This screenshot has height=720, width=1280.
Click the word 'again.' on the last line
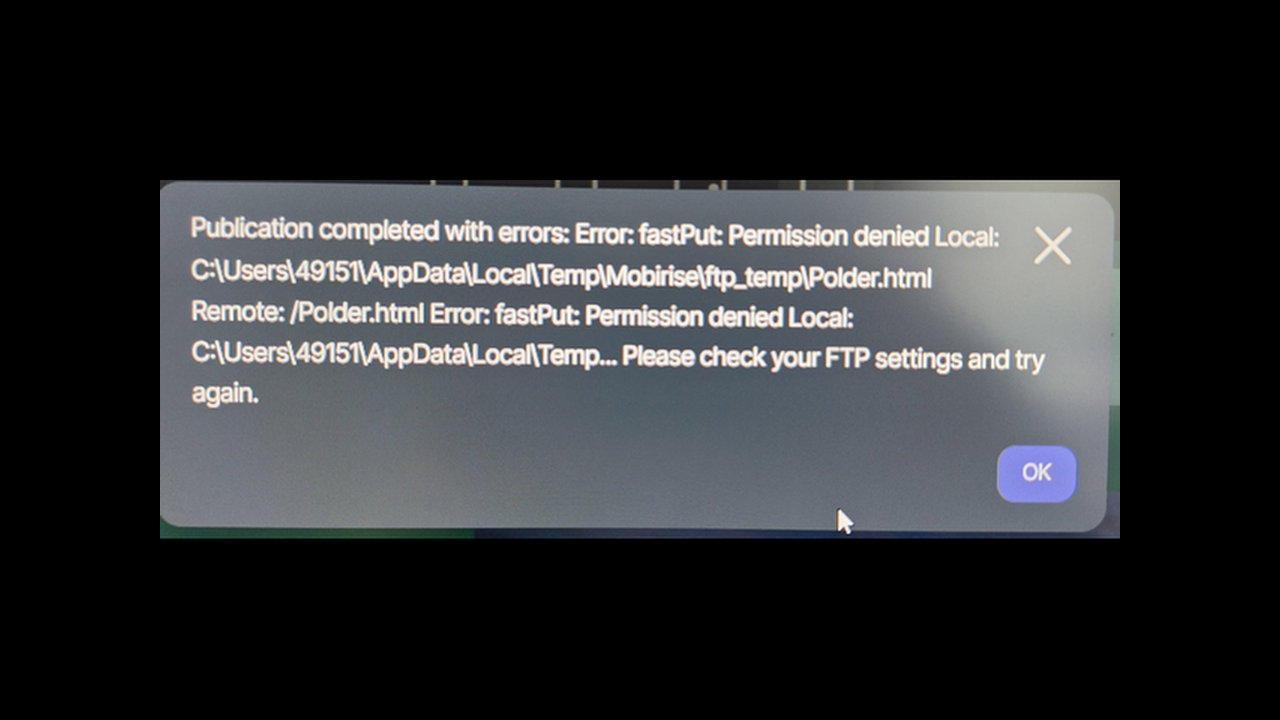click(x=225, y=394)
